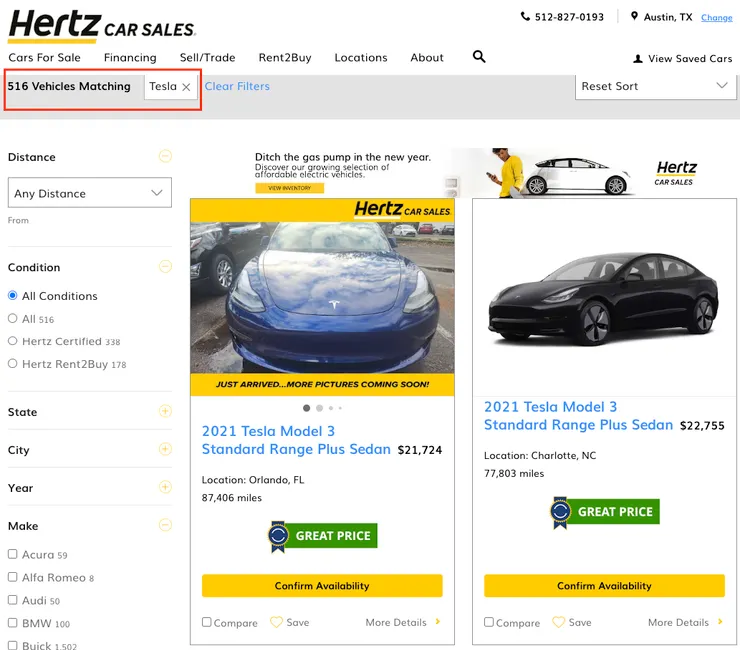This screenshot has width=740, height=650.
Task: Click the black Tesla photo thumbnail
Action: point(604,299)
